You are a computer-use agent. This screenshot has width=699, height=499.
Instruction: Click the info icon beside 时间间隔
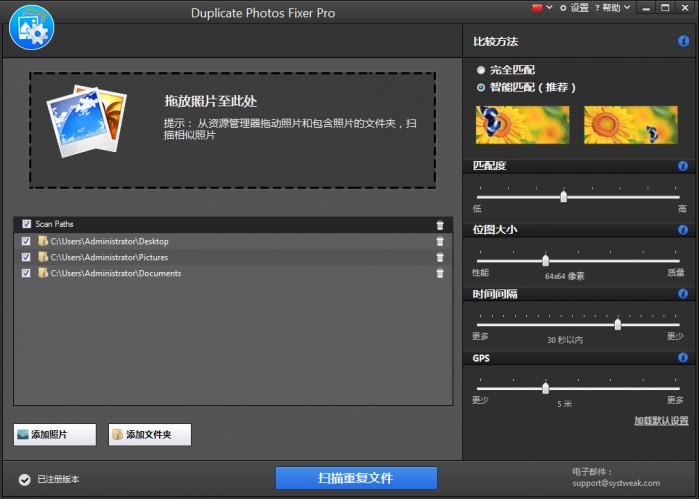pos(683,293)
